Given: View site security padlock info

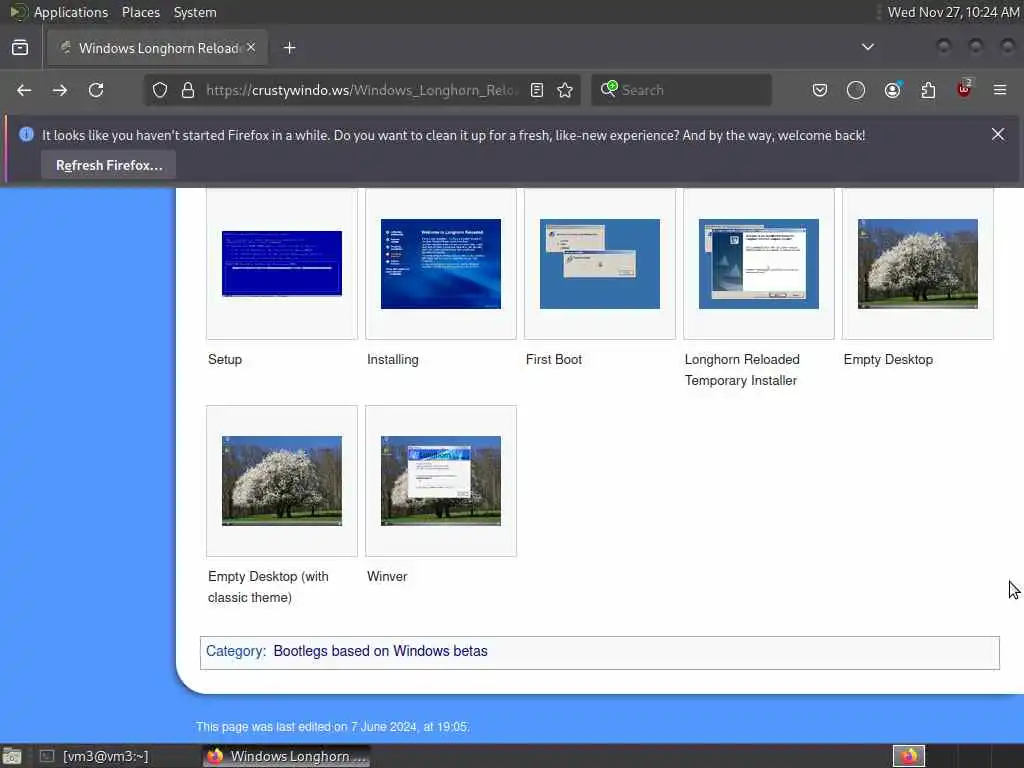Looking at the screenshot, I should coord(188,90).
